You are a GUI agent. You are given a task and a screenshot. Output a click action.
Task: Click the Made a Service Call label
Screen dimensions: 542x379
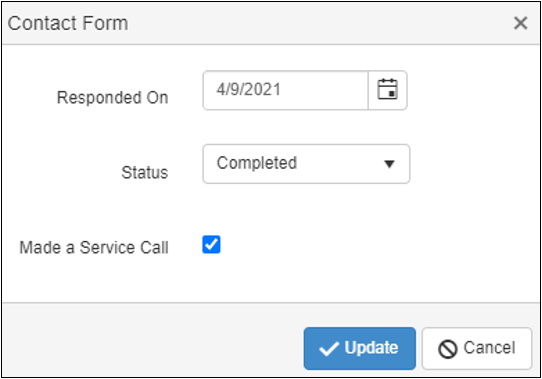(x=94, y=248)
